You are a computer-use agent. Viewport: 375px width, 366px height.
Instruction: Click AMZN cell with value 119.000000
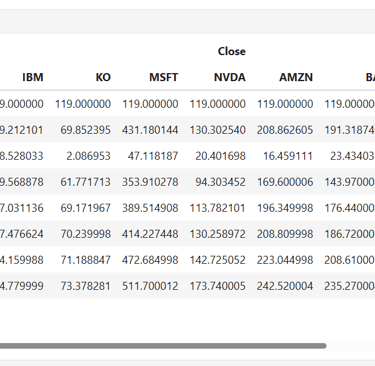tap(285, 104)
